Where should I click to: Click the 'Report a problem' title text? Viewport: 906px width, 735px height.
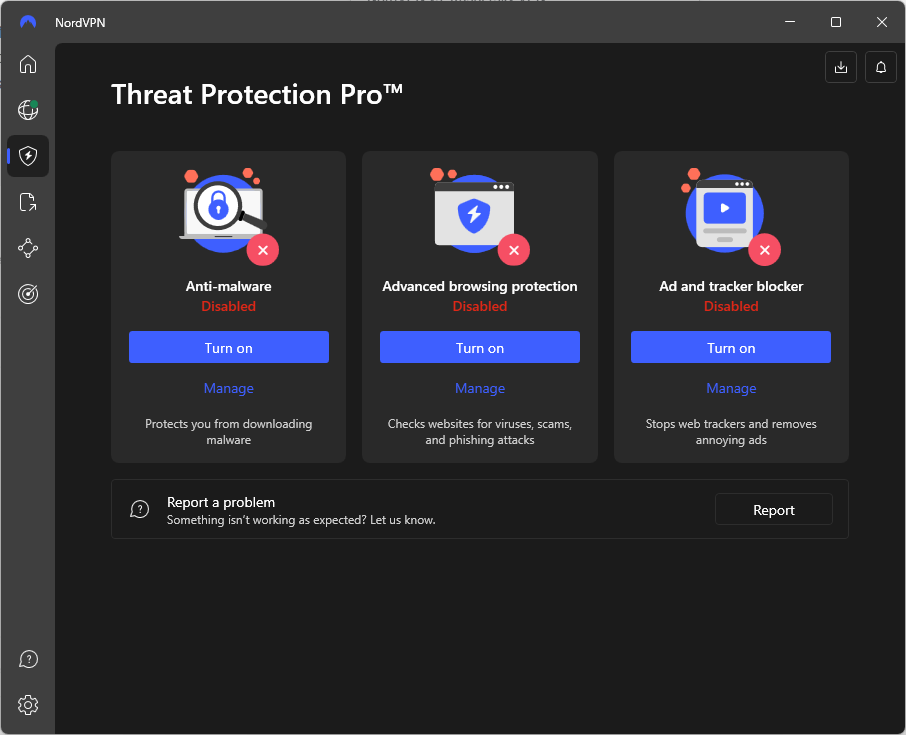[221, 502]
